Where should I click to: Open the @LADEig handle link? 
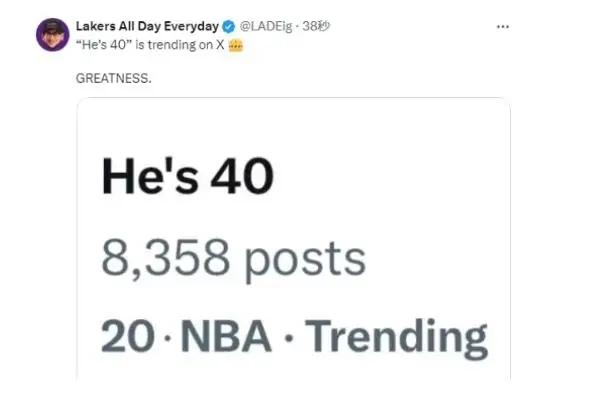266,26
